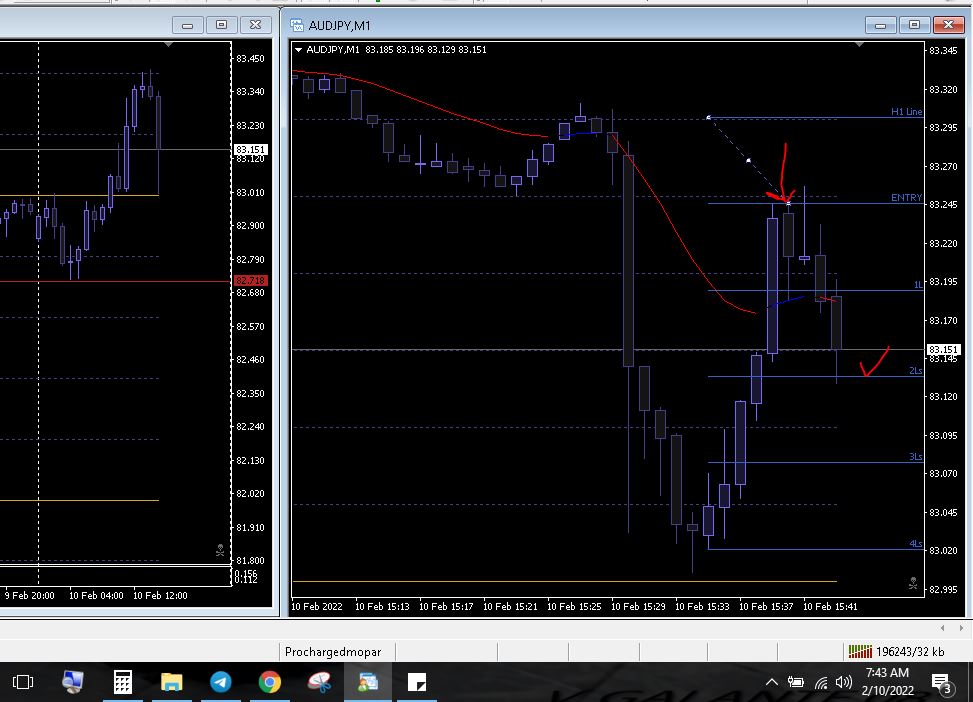Open the computer monitor app on taskbar
Image resolution: width=973 pixels, height=702 pixels.
pos(73,682)
